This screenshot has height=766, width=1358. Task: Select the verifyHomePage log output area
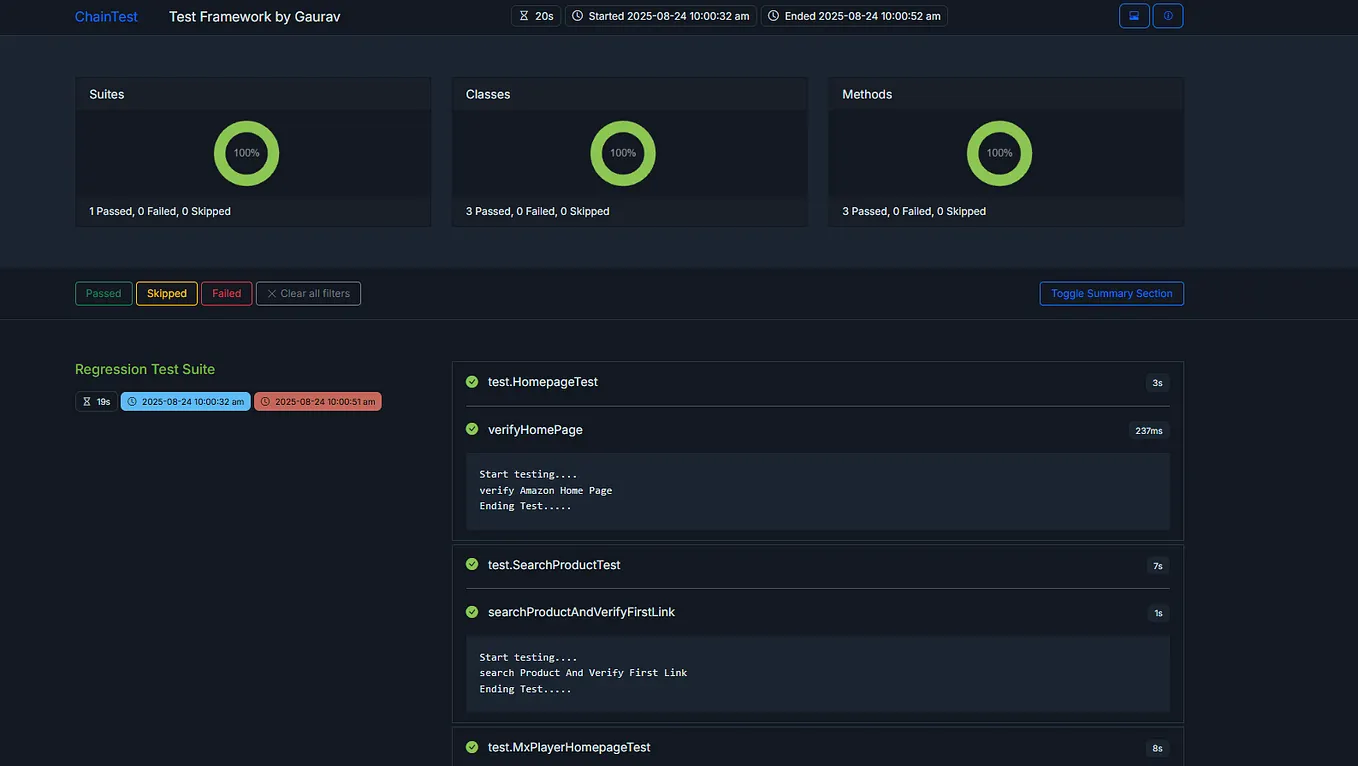click(x=817, y=490)
